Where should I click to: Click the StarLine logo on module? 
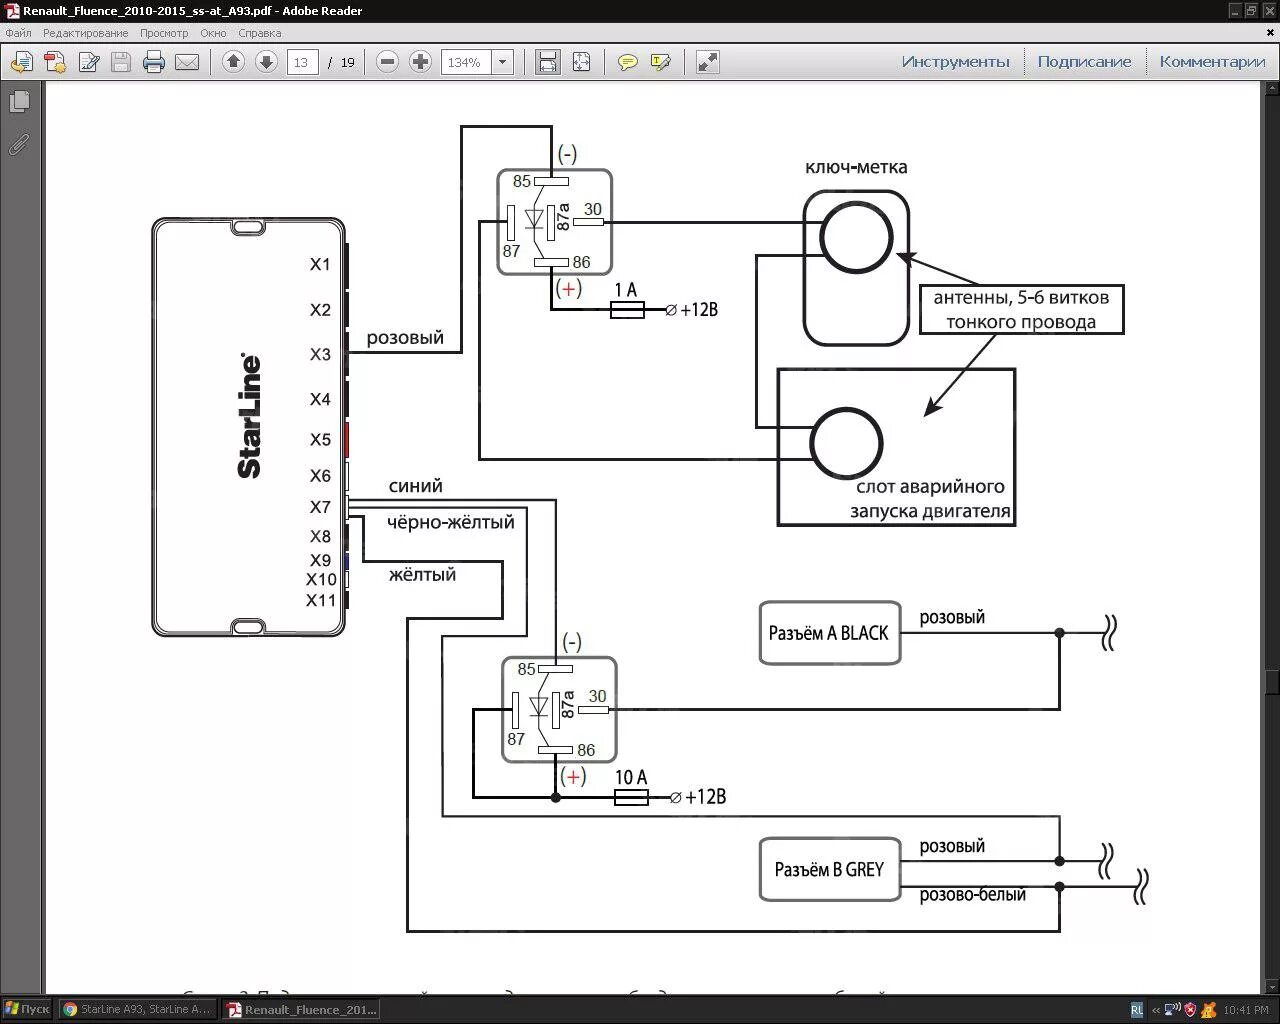[249, 416]
